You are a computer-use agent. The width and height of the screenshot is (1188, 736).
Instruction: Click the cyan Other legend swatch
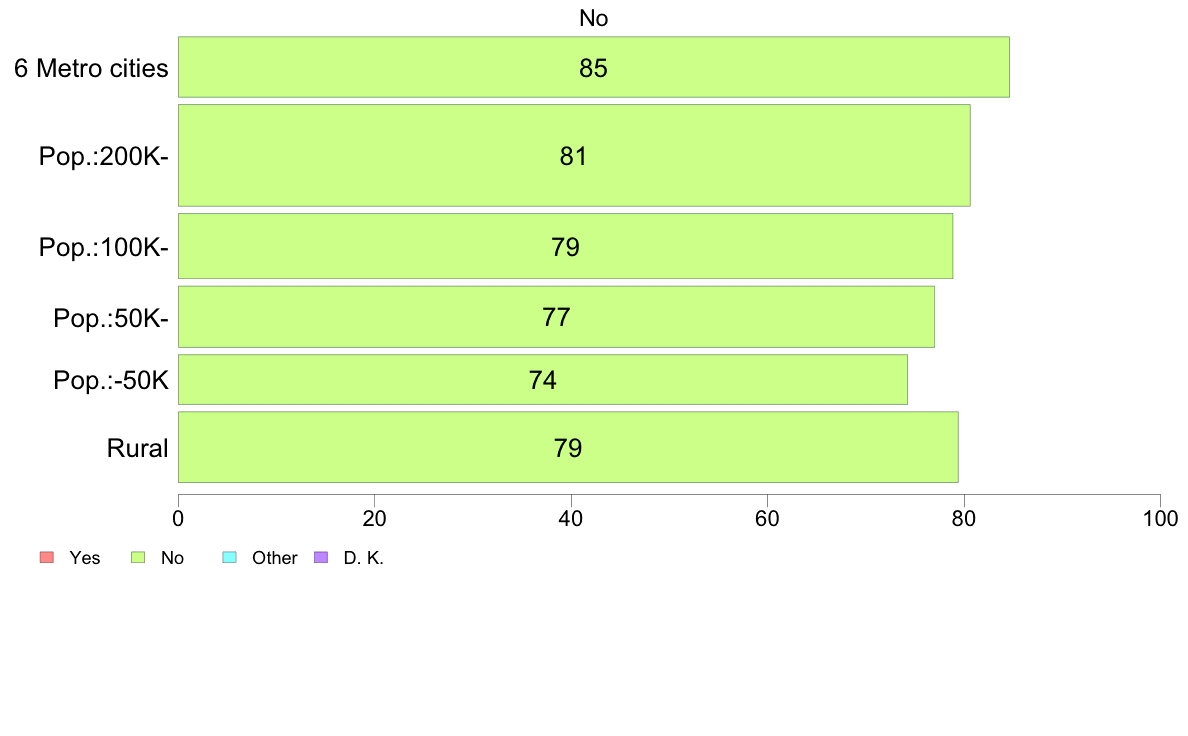click(230, 557)
